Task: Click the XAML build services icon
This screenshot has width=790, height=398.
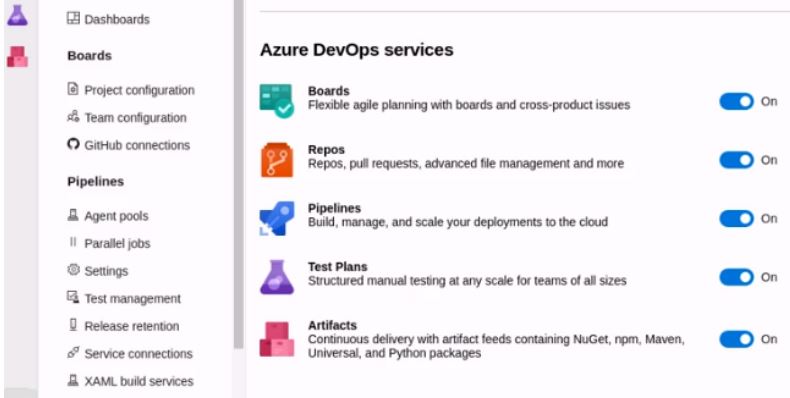Action: pyautogui.click(x=74, y=380)
